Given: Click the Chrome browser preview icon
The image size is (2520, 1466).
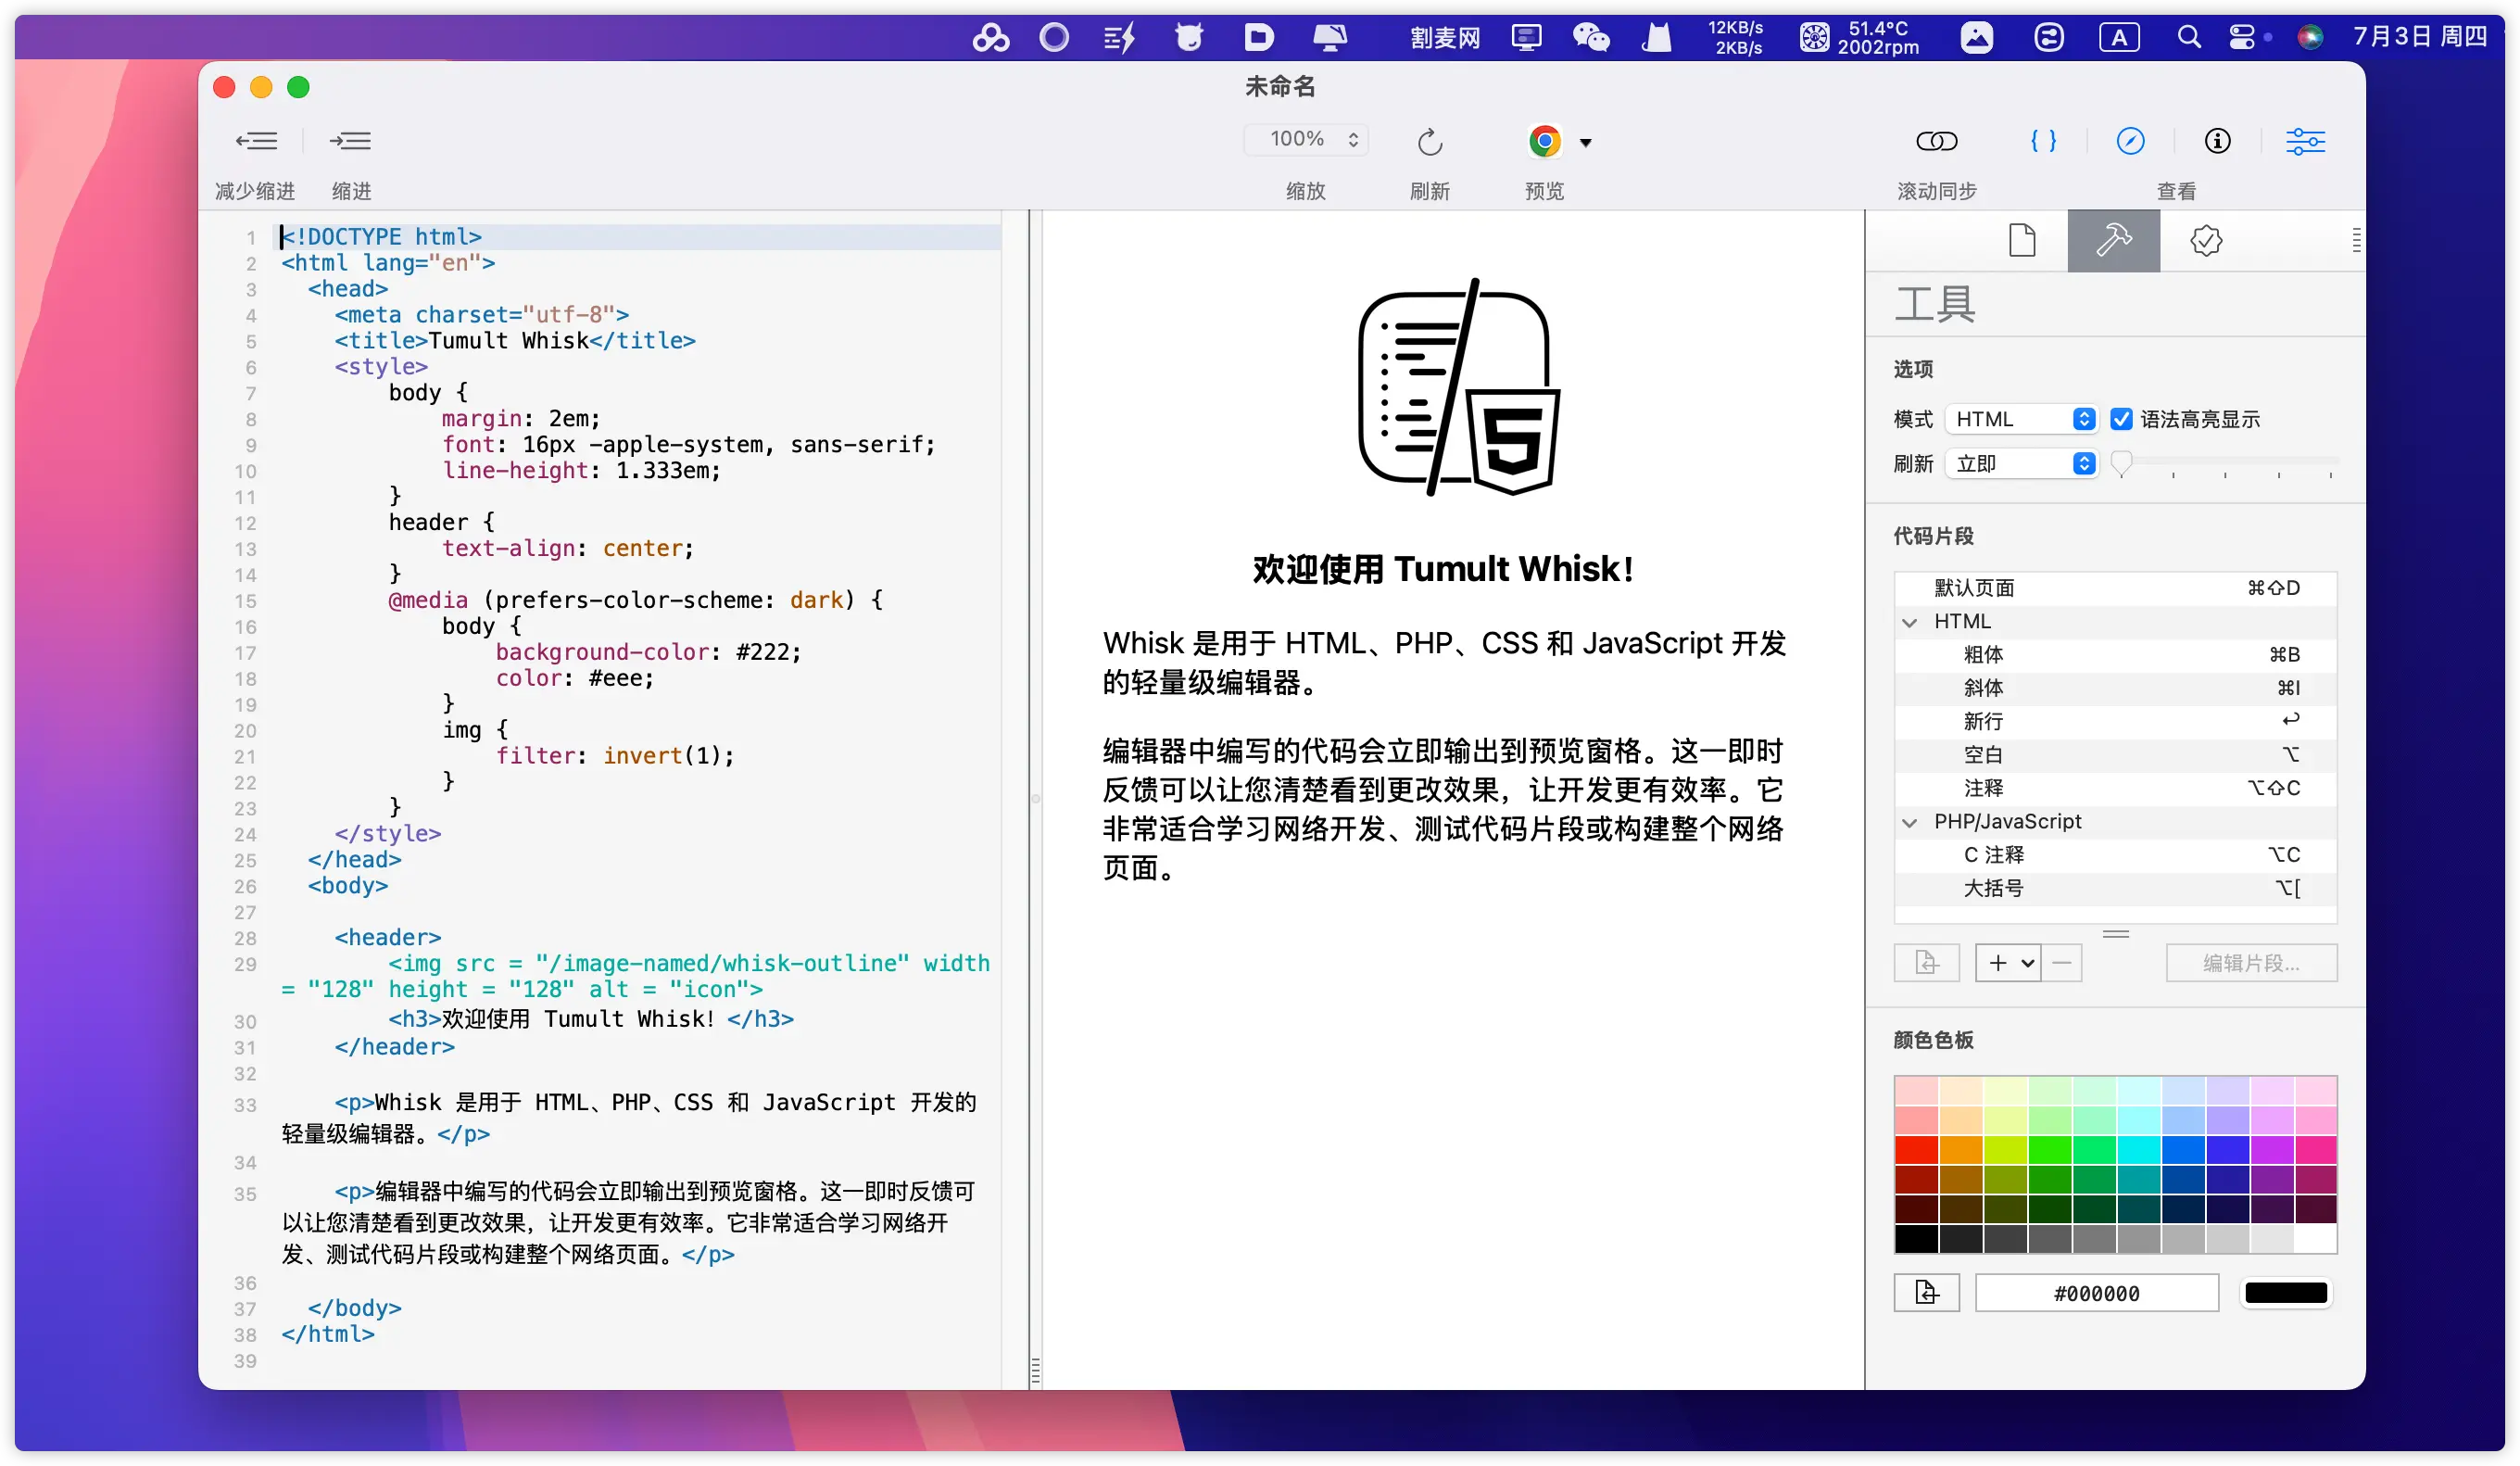Looking at the screenshot, I should pos(1544,141).
